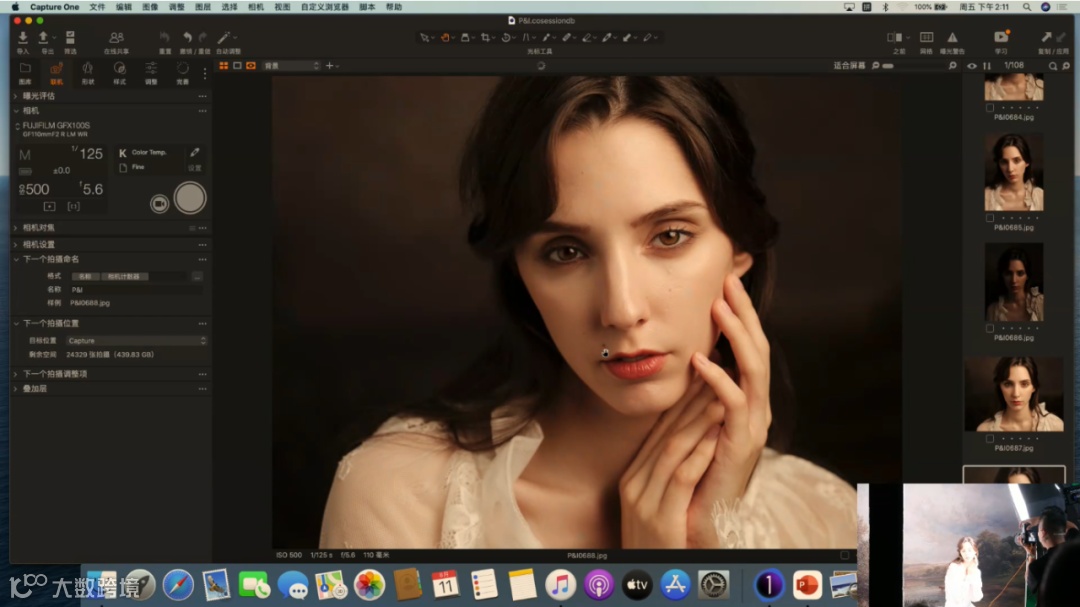Image resolution: width=1080 pixels, height=607 pixels.
Task: Toggle exposure warning (曝光警告) triangle
Action: pyautogui.click(x=952, y=37)
